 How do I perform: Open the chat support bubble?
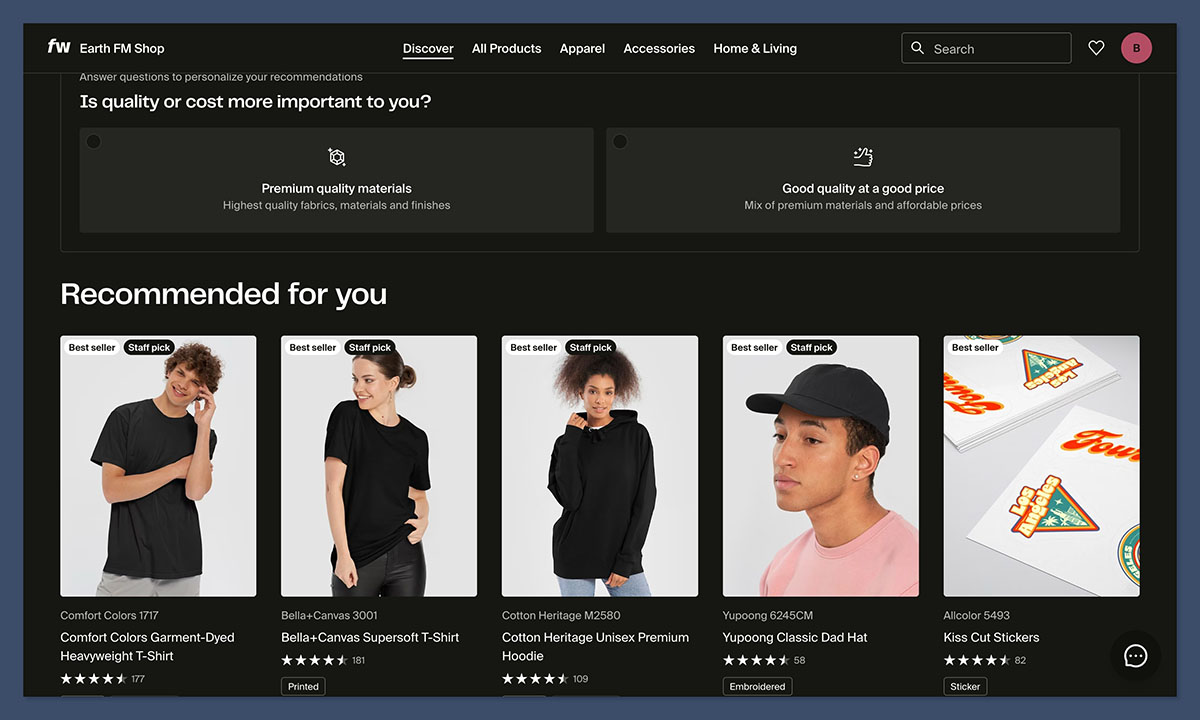(x=1135, y=656)
